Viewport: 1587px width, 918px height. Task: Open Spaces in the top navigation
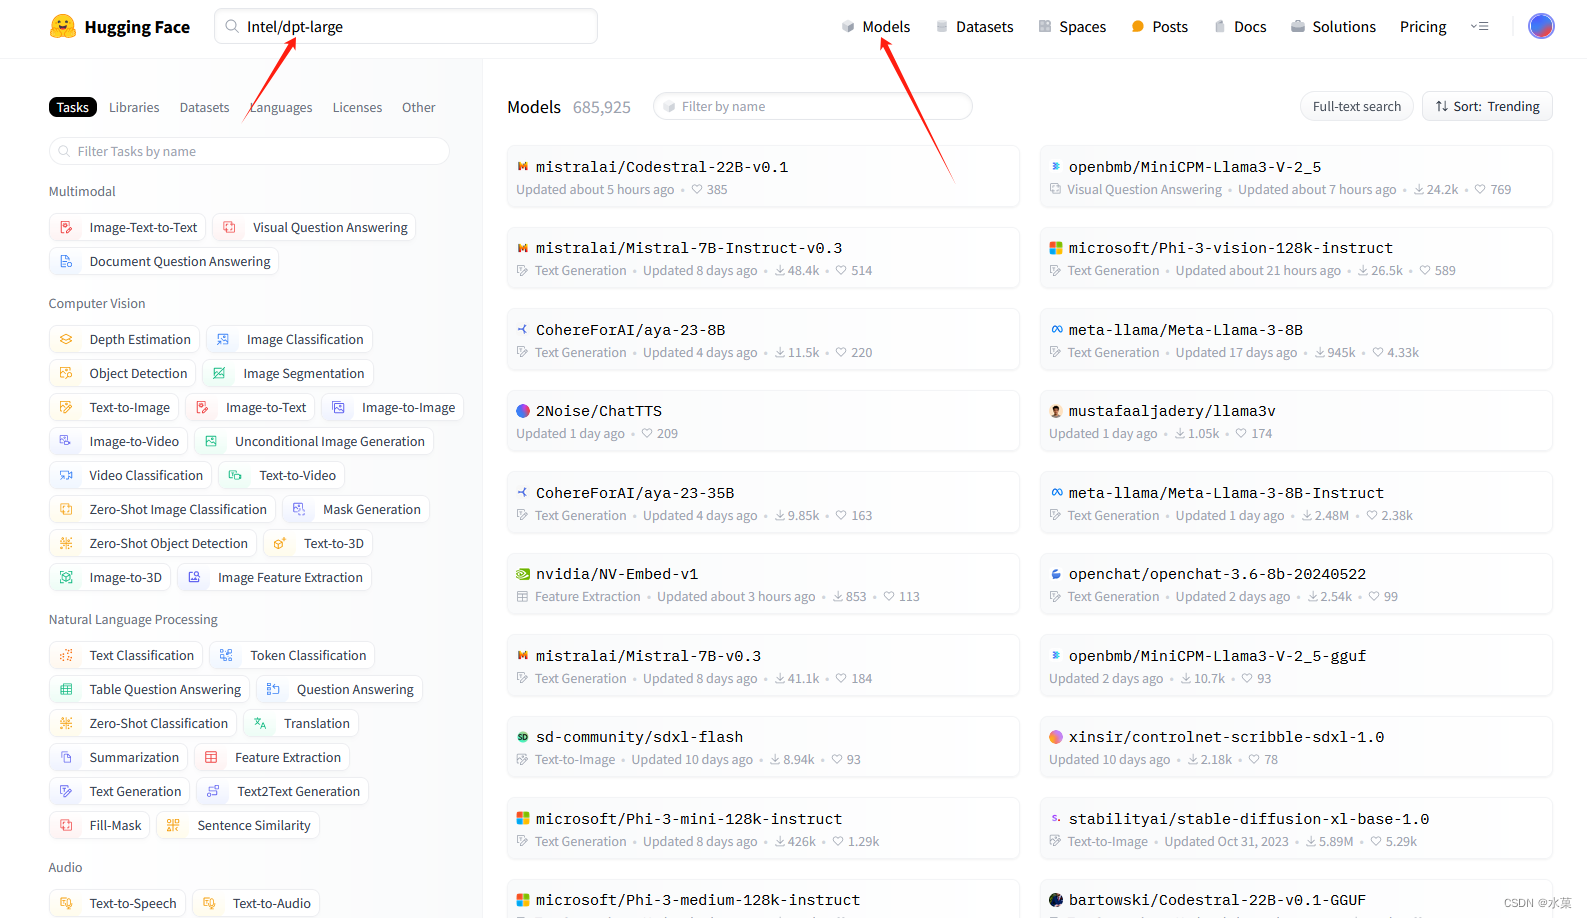[1072, 26]
